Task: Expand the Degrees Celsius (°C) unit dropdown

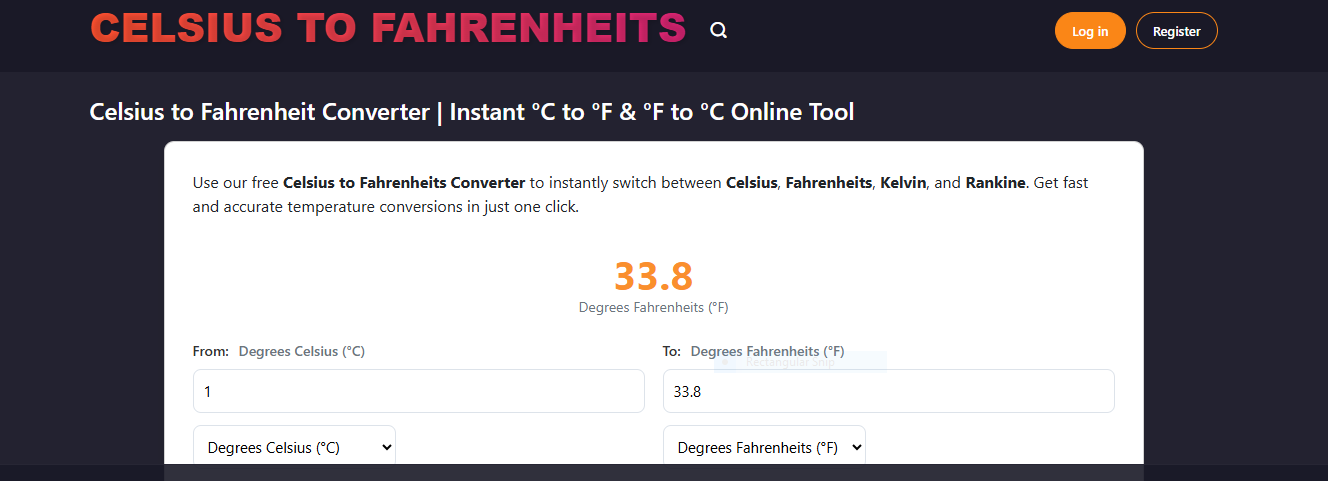Action: click(x=294, y=447)
